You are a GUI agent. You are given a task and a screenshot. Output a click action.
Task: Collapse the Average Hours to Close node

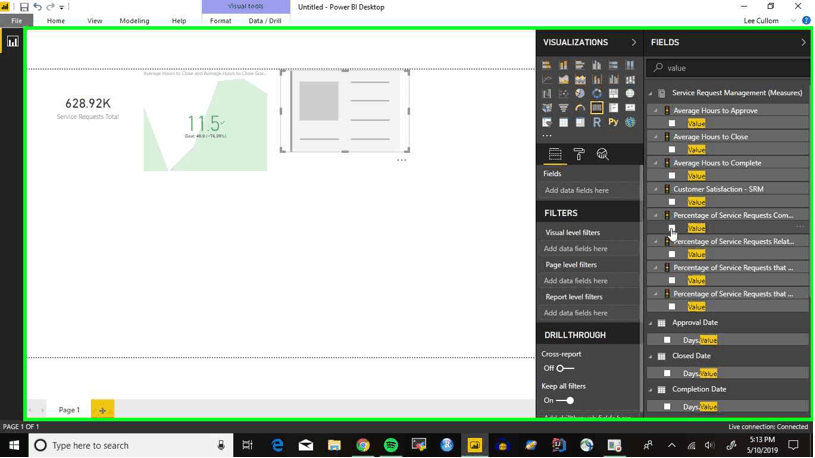pyautogui.click(x=656, y=137)
